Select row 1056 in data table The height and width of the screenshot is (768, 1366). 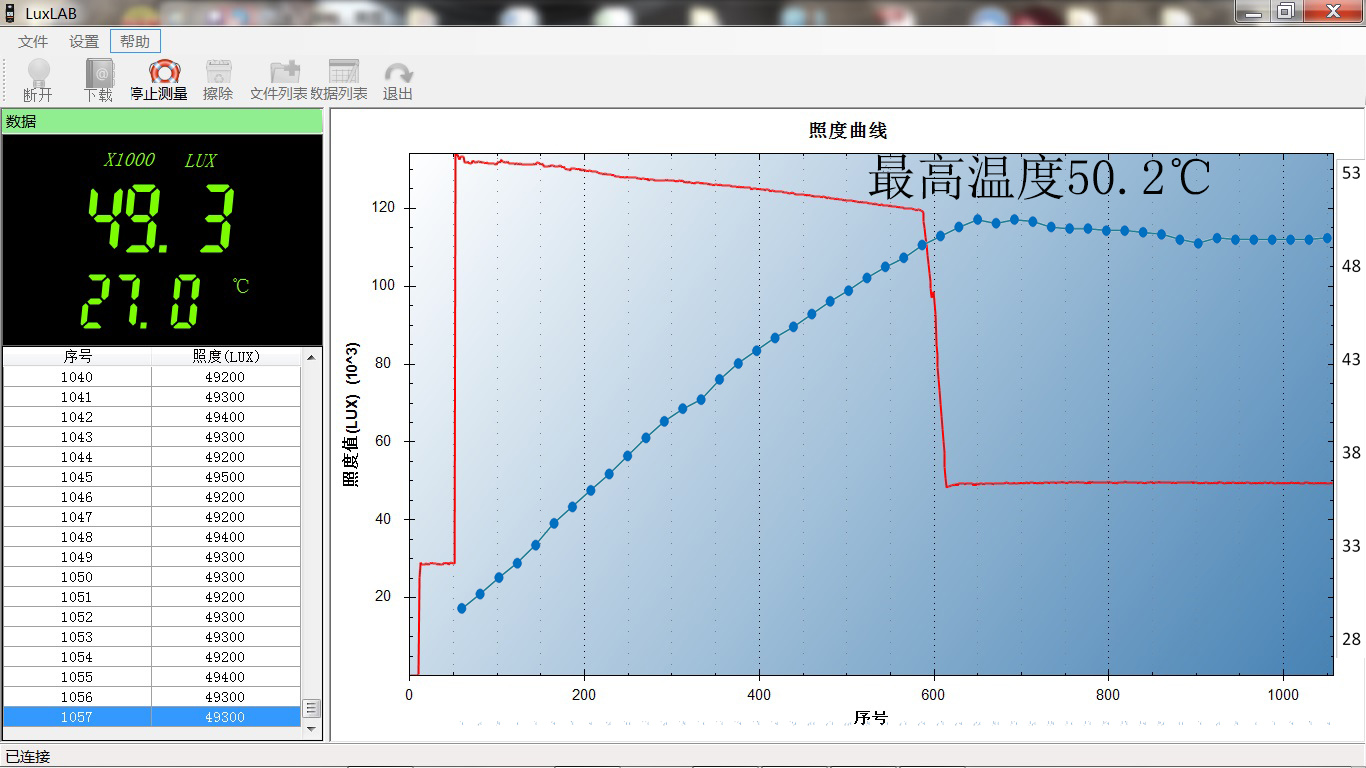click(x=152, y=697)
